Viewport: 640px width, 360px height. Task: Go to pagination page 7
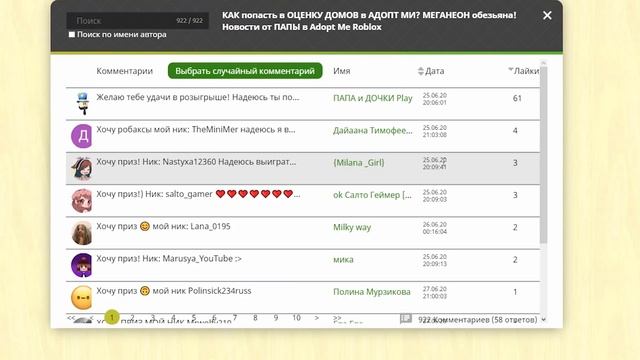(x=235, y=318)
